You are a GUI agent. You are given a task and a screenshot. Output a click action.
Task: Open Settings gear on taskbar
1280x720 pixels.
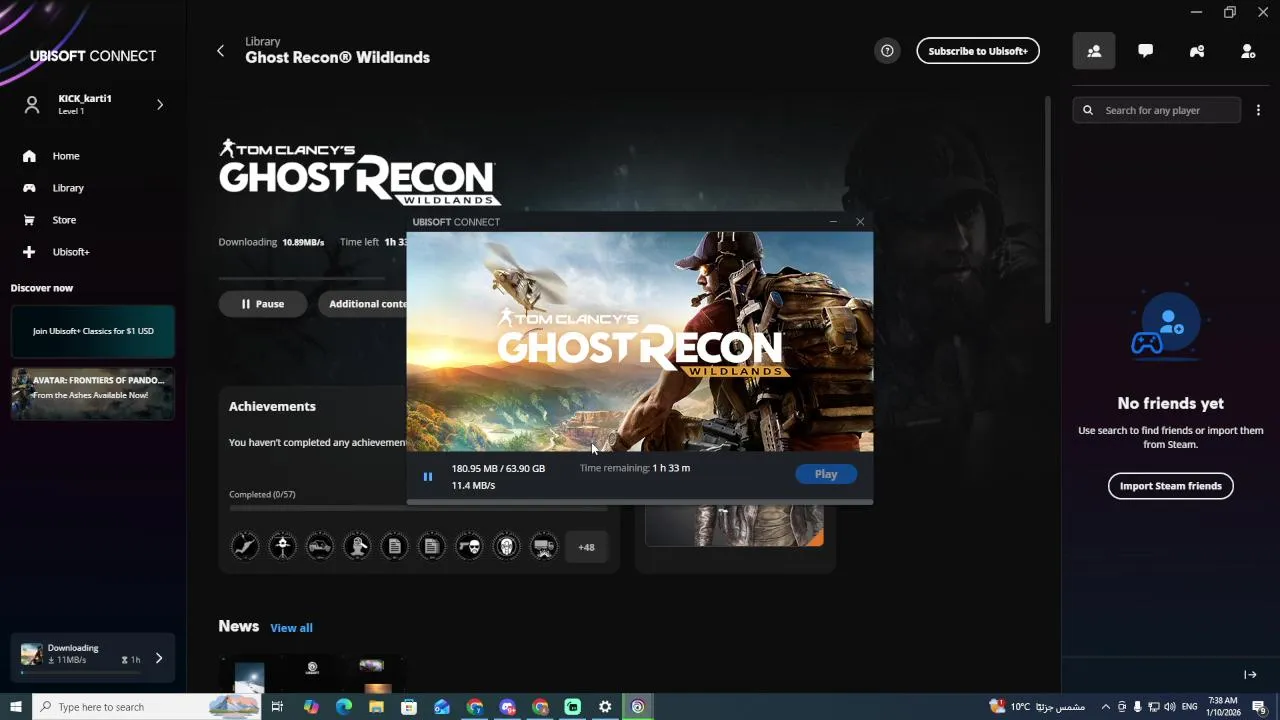605,707
